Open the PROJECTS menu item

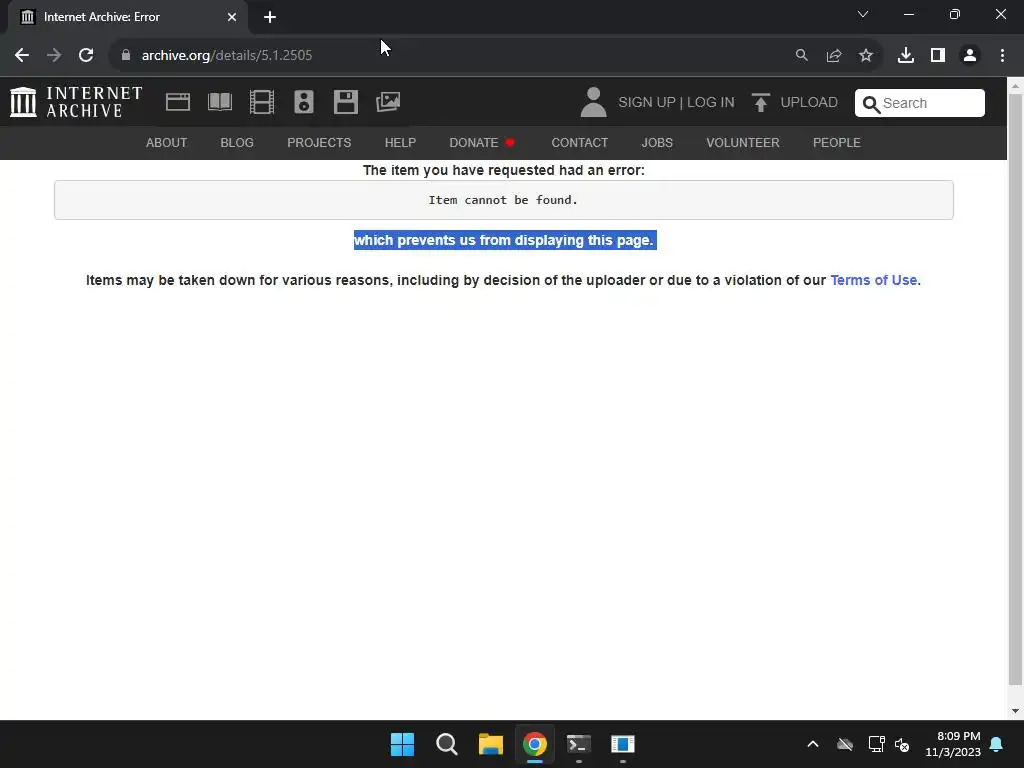pyautogui.click(x=319, y=142)
